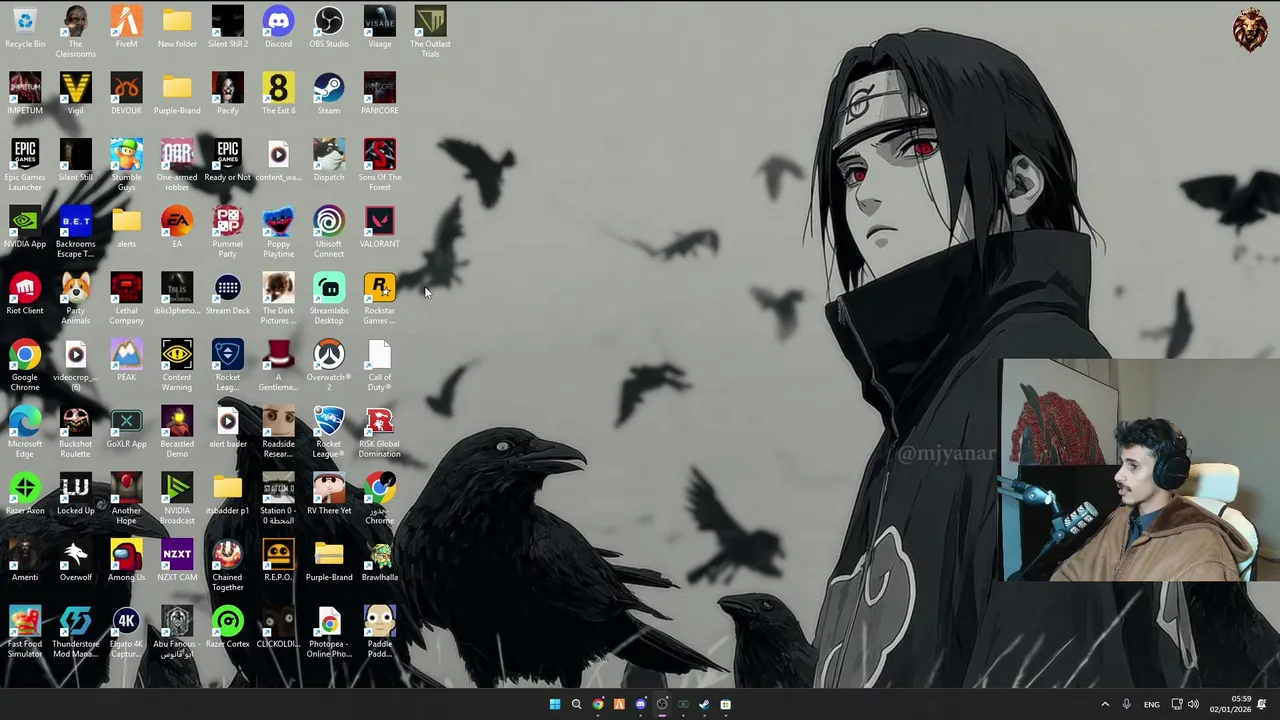Open taskbar Search
1280x720 pixels.
click(576, 704)
